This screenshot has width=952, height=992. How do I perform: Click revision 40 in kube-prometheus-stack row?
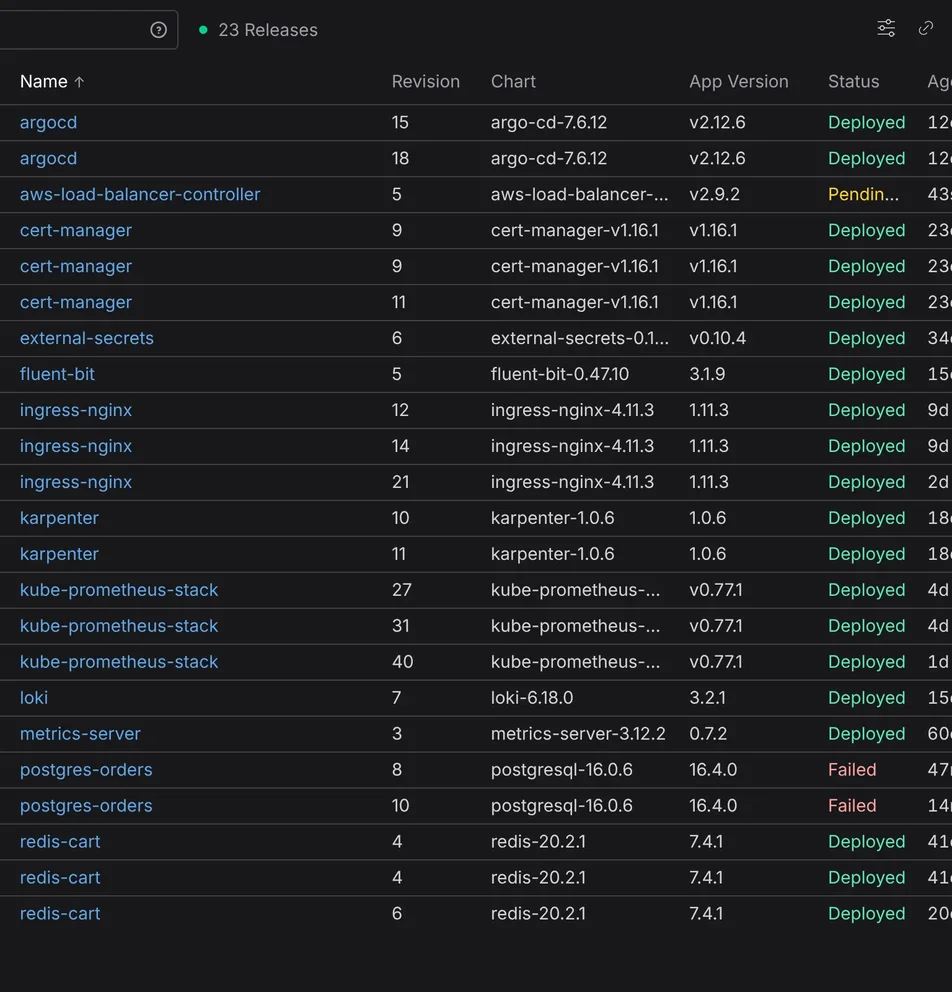click(402, 662)
